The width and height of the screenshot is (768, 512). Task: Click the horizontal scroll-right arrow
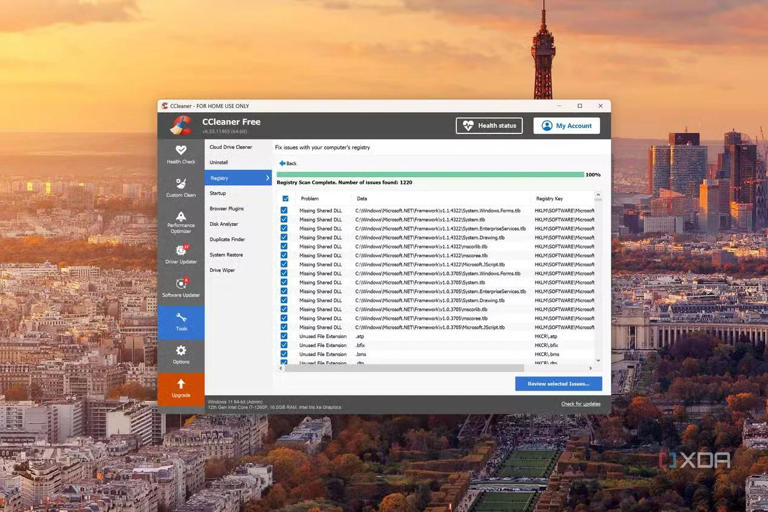click(590, 368)
